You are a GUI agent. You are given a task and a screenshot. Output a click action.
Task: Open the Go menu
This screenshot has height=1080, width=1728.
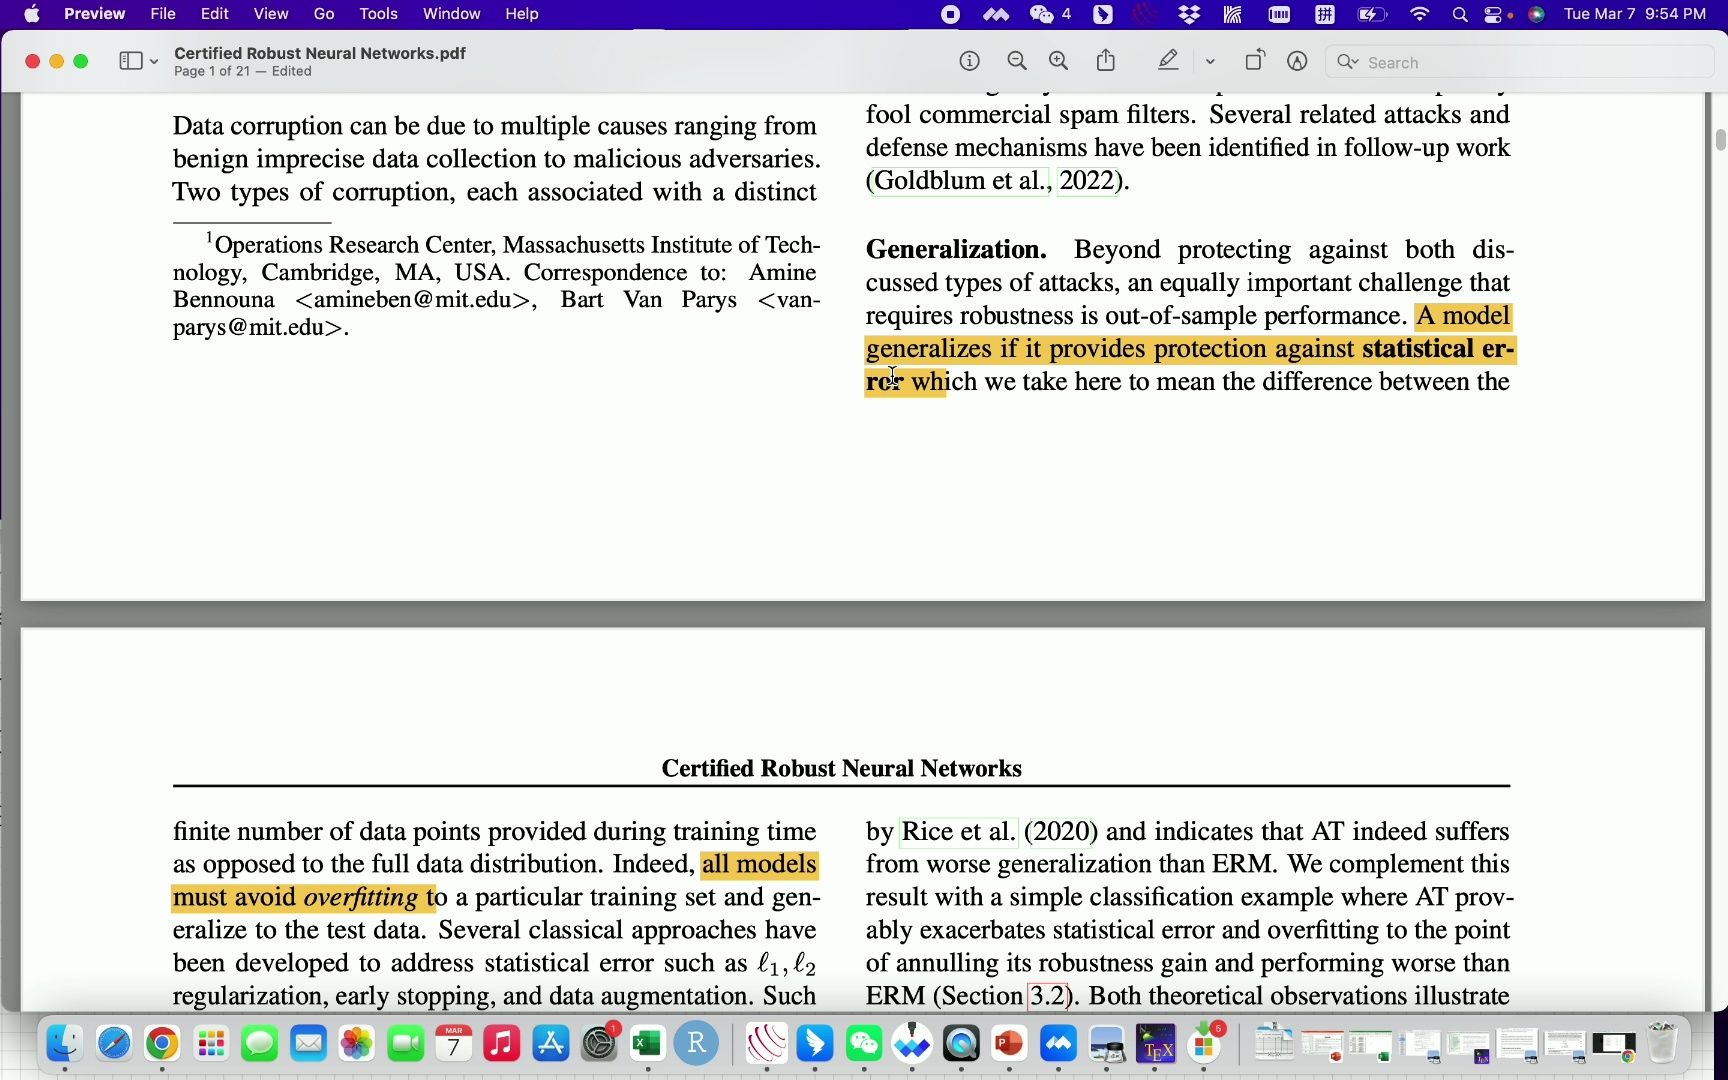pos(324,14)
